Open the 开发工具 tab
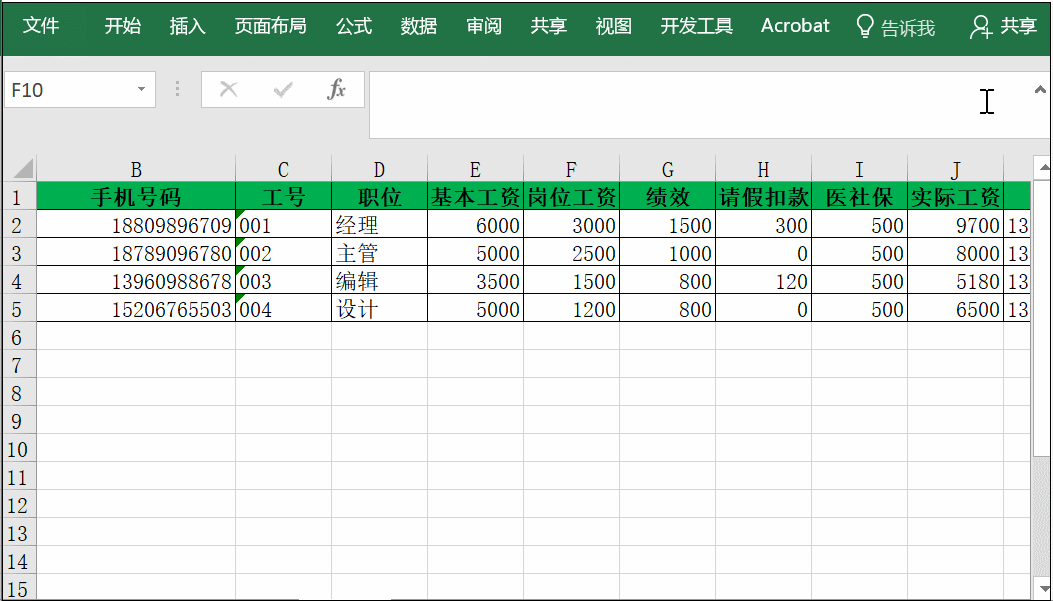The image size is (1053, 601). coord(696,26)
